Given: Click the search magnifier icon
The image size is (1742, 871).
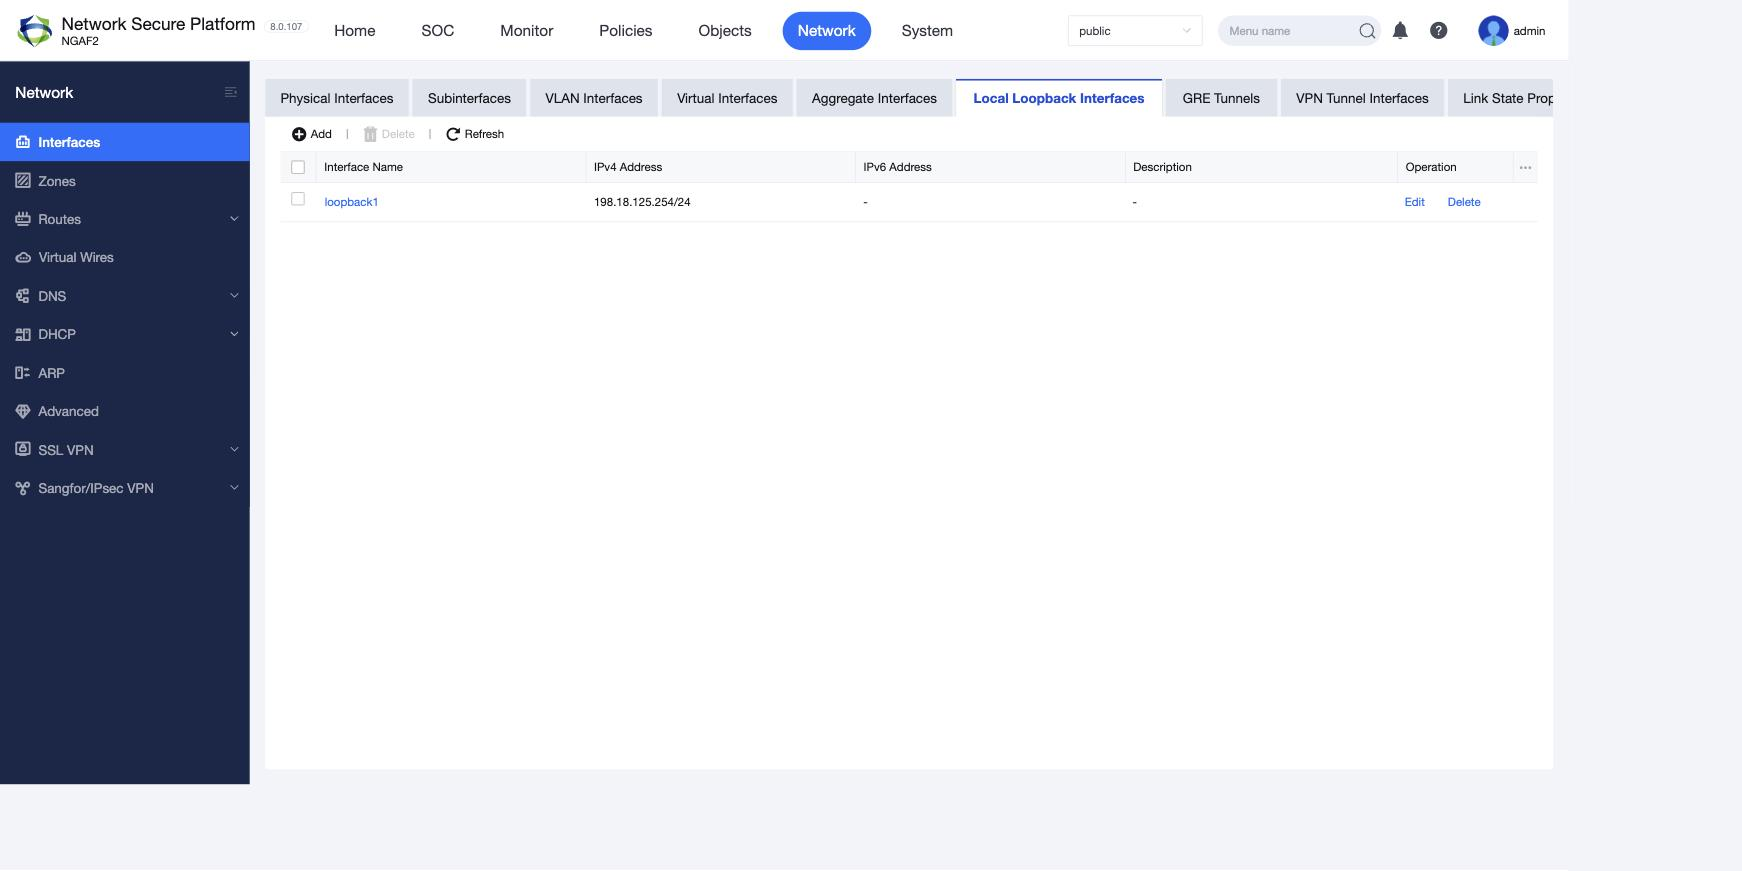Looking at the screenshot, I should tap(1367, 31).
